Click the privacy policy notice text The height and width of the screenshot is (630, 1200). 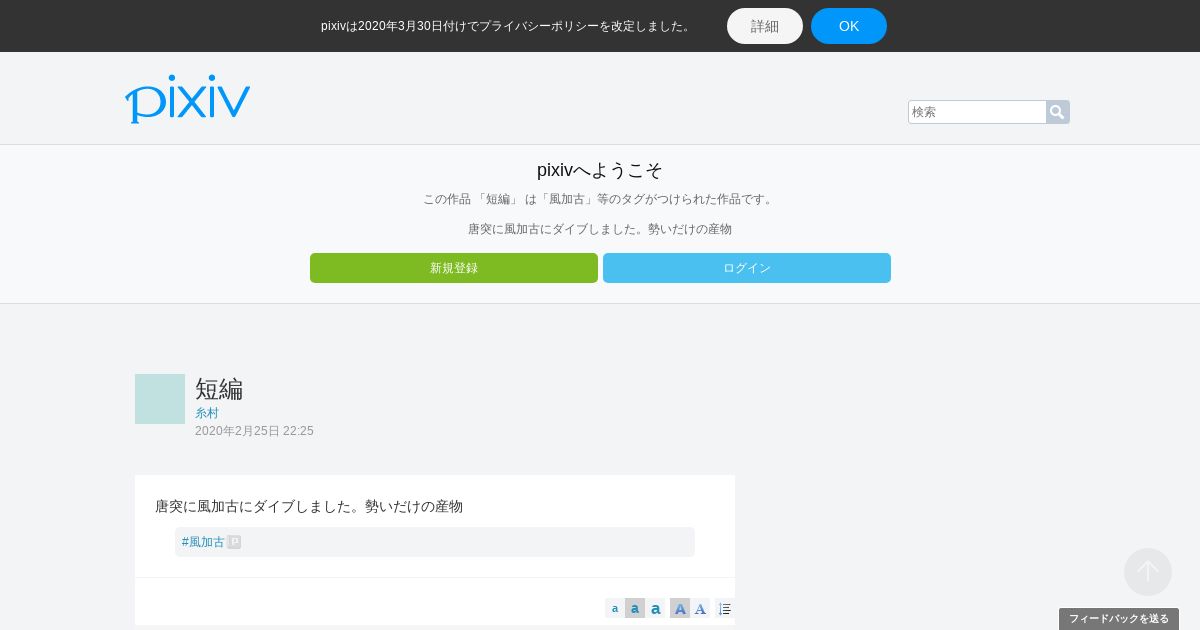coord(508,26)
